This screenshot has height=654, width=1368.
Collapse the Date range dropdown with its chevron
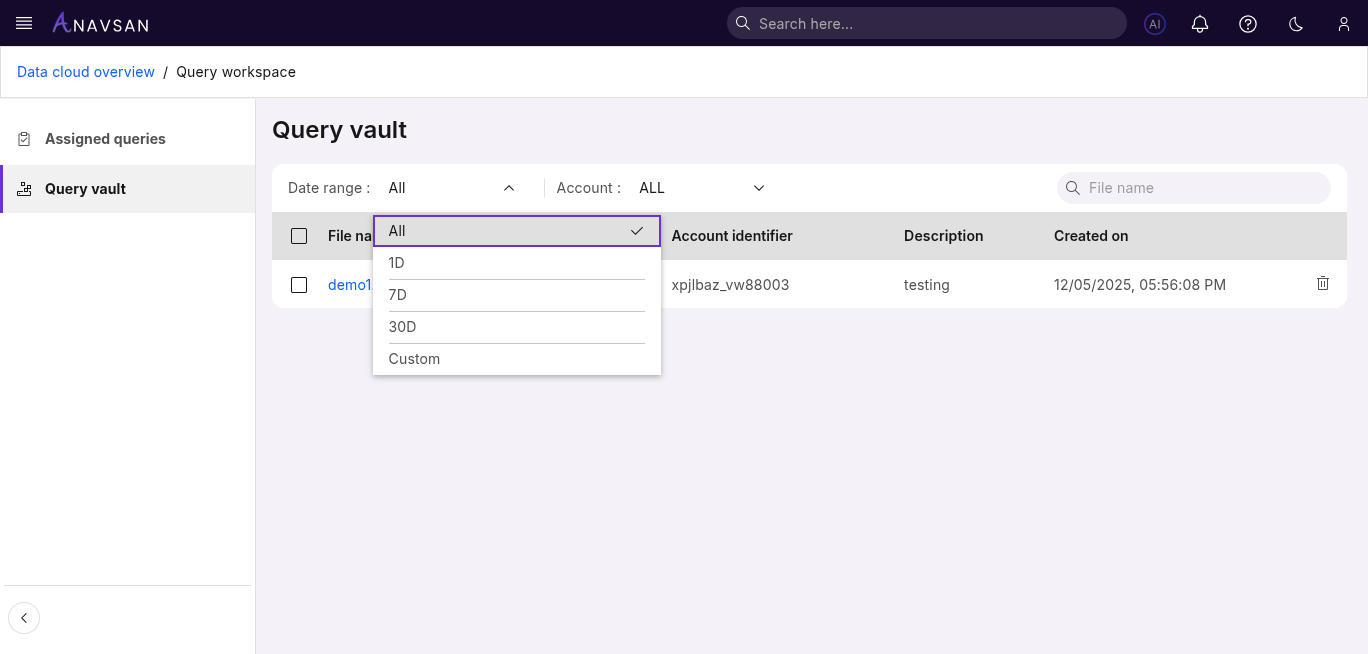click(509, 187)
